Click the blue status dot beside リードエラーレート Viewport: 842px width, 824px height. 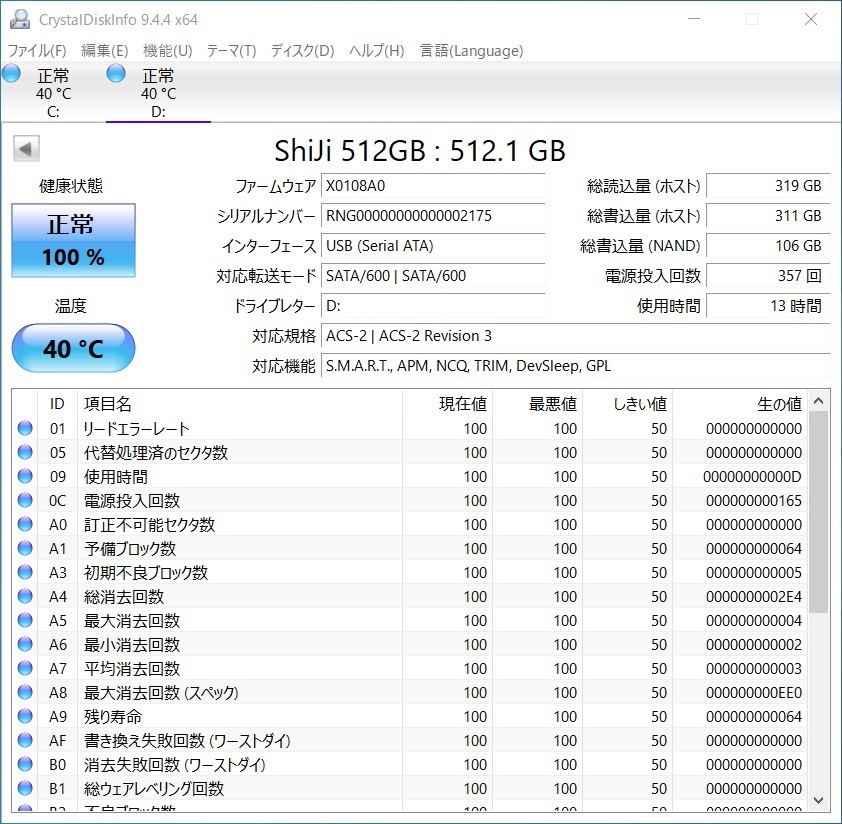pos(25,428)
